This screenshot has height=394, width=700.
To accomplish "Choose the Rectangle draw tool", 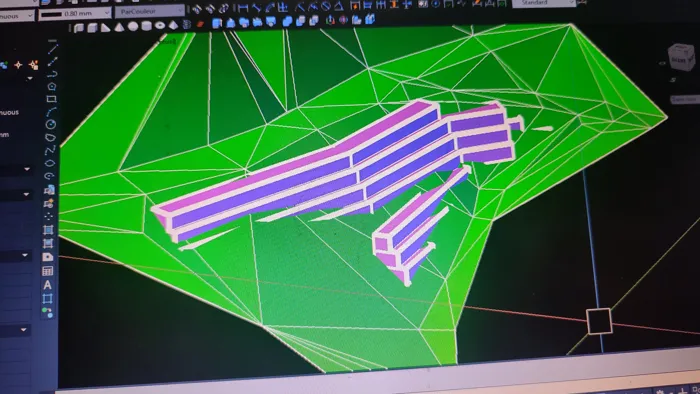I will [52, 99].
